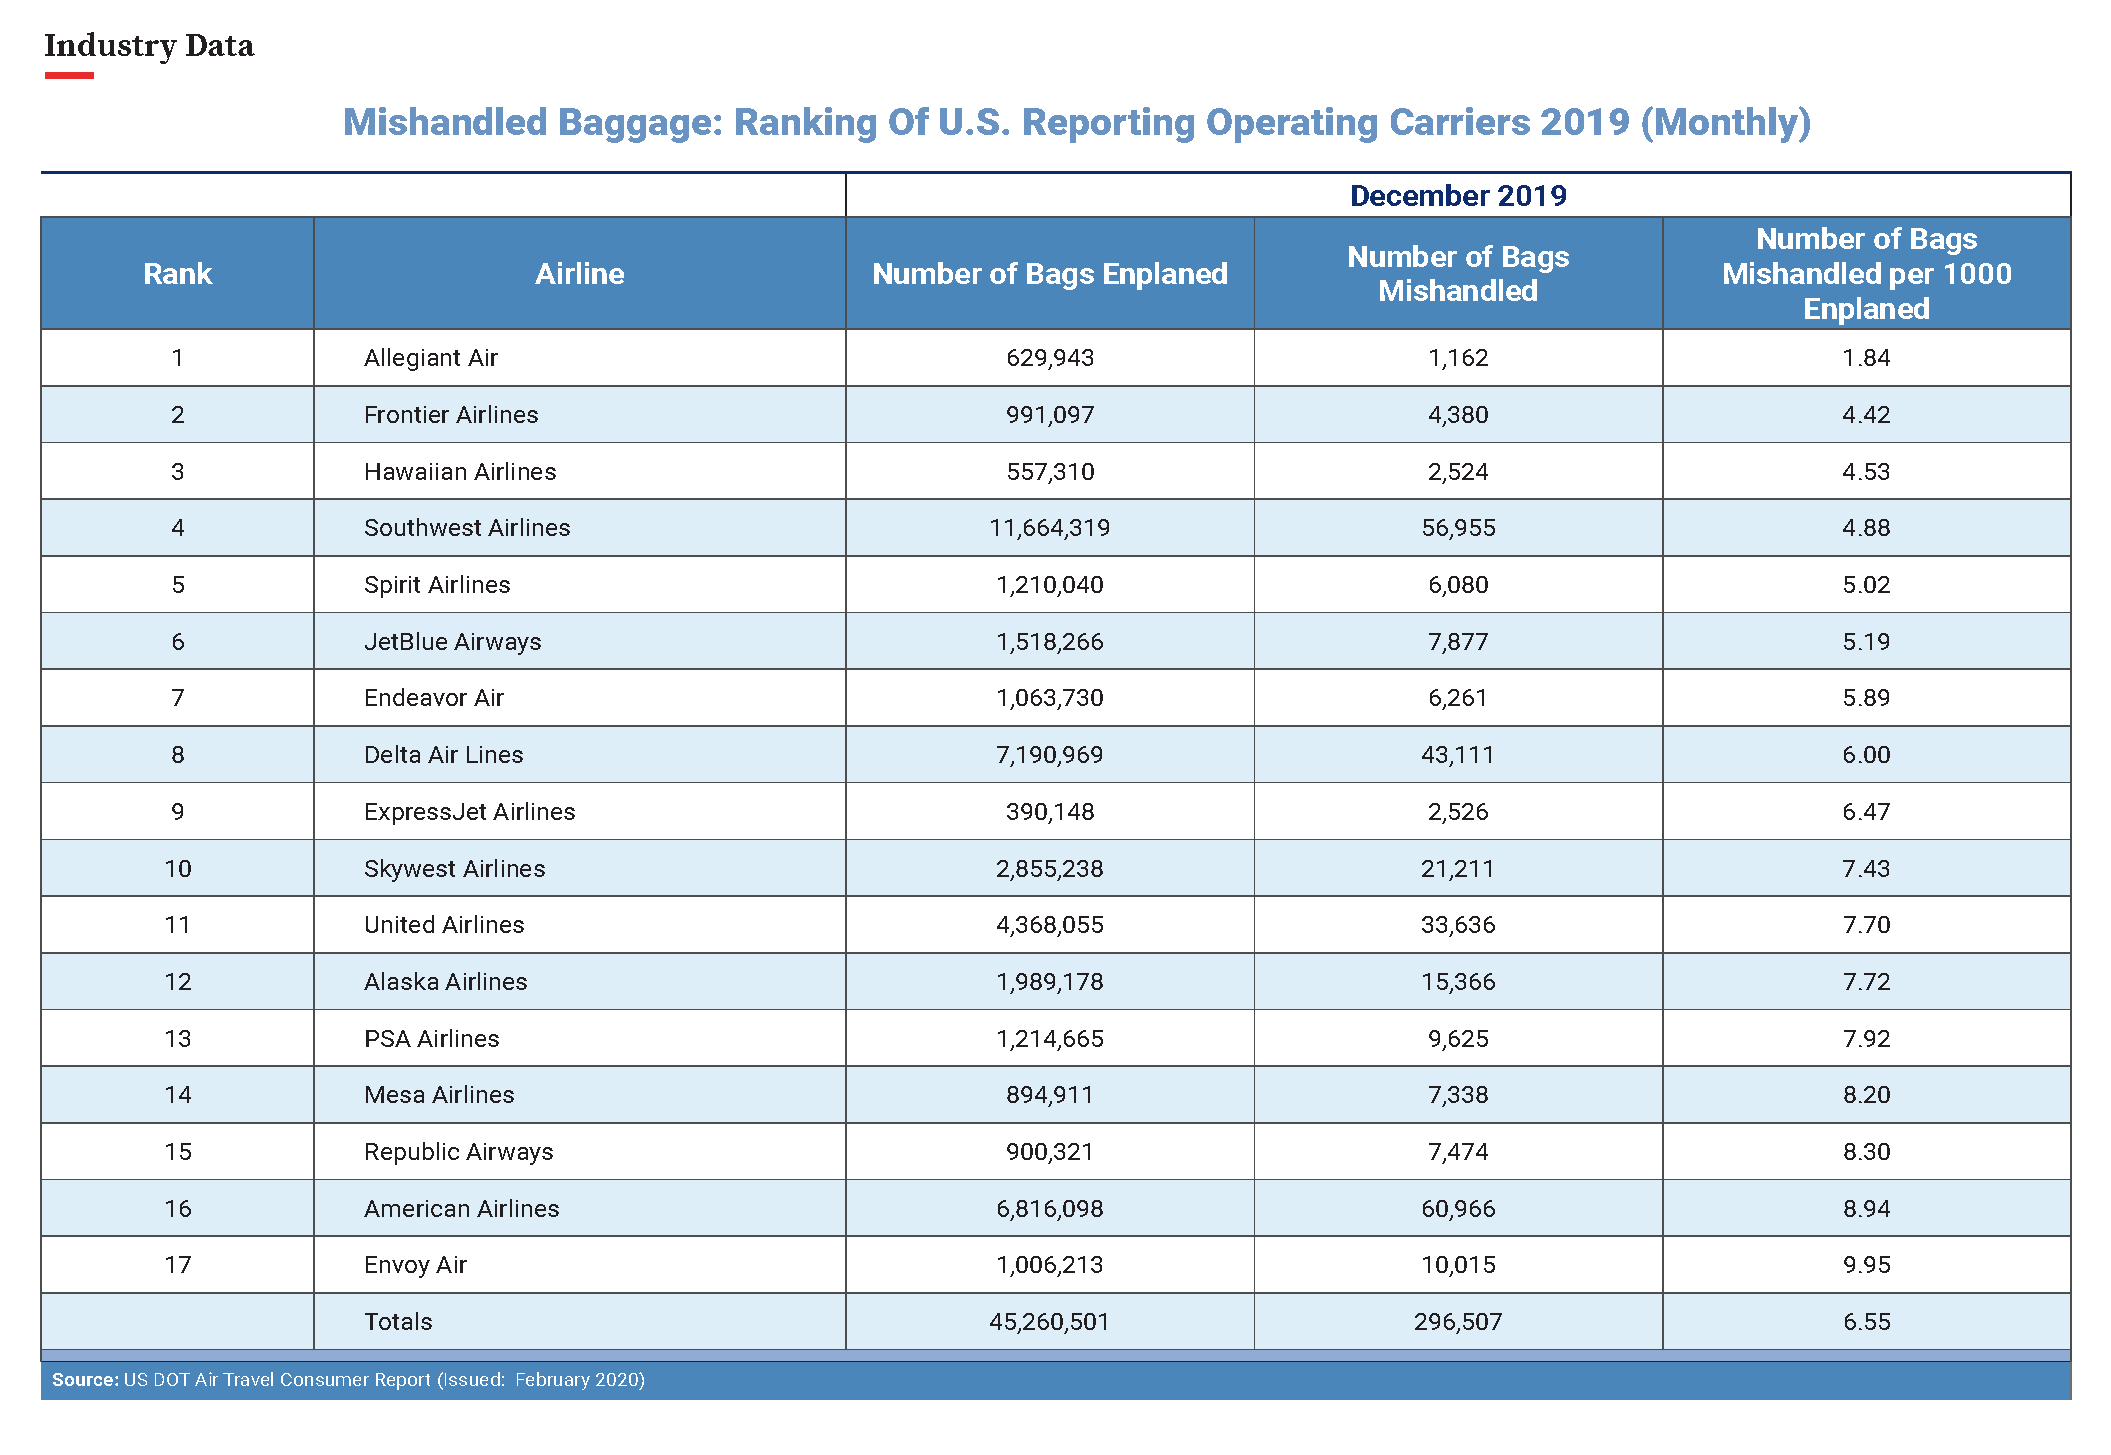The height and width of the screenshot is (1455, 2111).
Task: Click Republic's rate value 8.30
Action: coord(1866,1152)
